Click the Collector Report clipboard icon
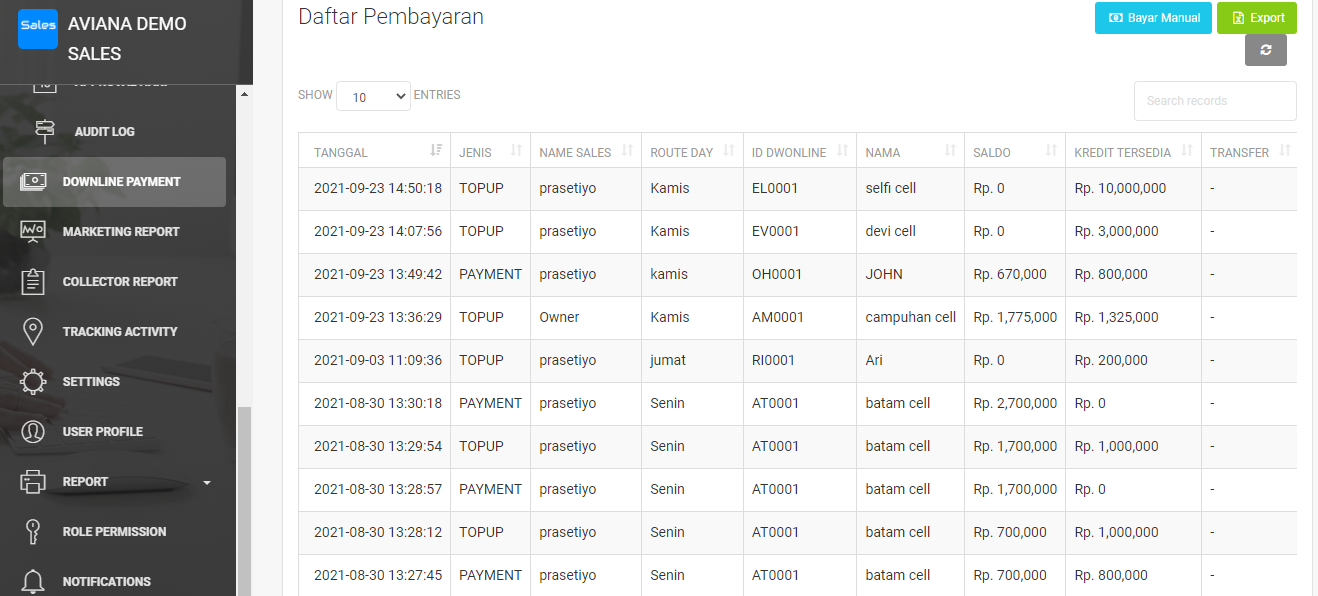This screenshot has height=596, width=1318. (x=33, y=281)
